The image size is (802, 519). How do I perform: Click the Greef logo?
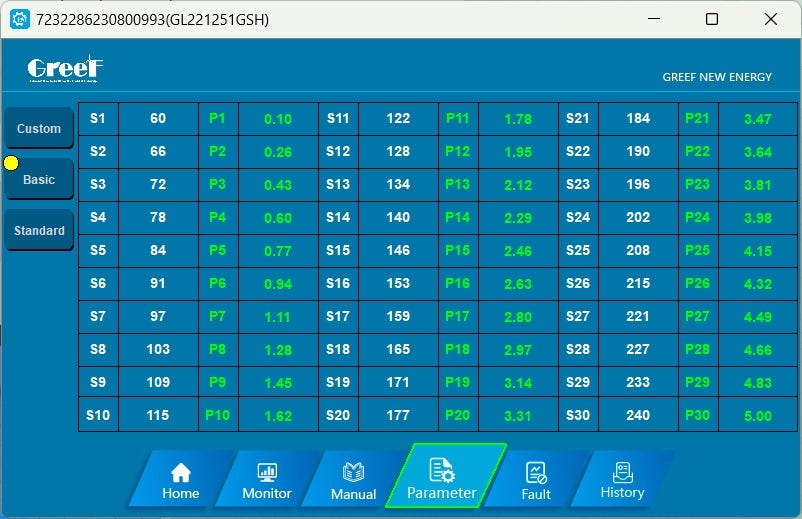pyautogui.click(x=65, y=69)
